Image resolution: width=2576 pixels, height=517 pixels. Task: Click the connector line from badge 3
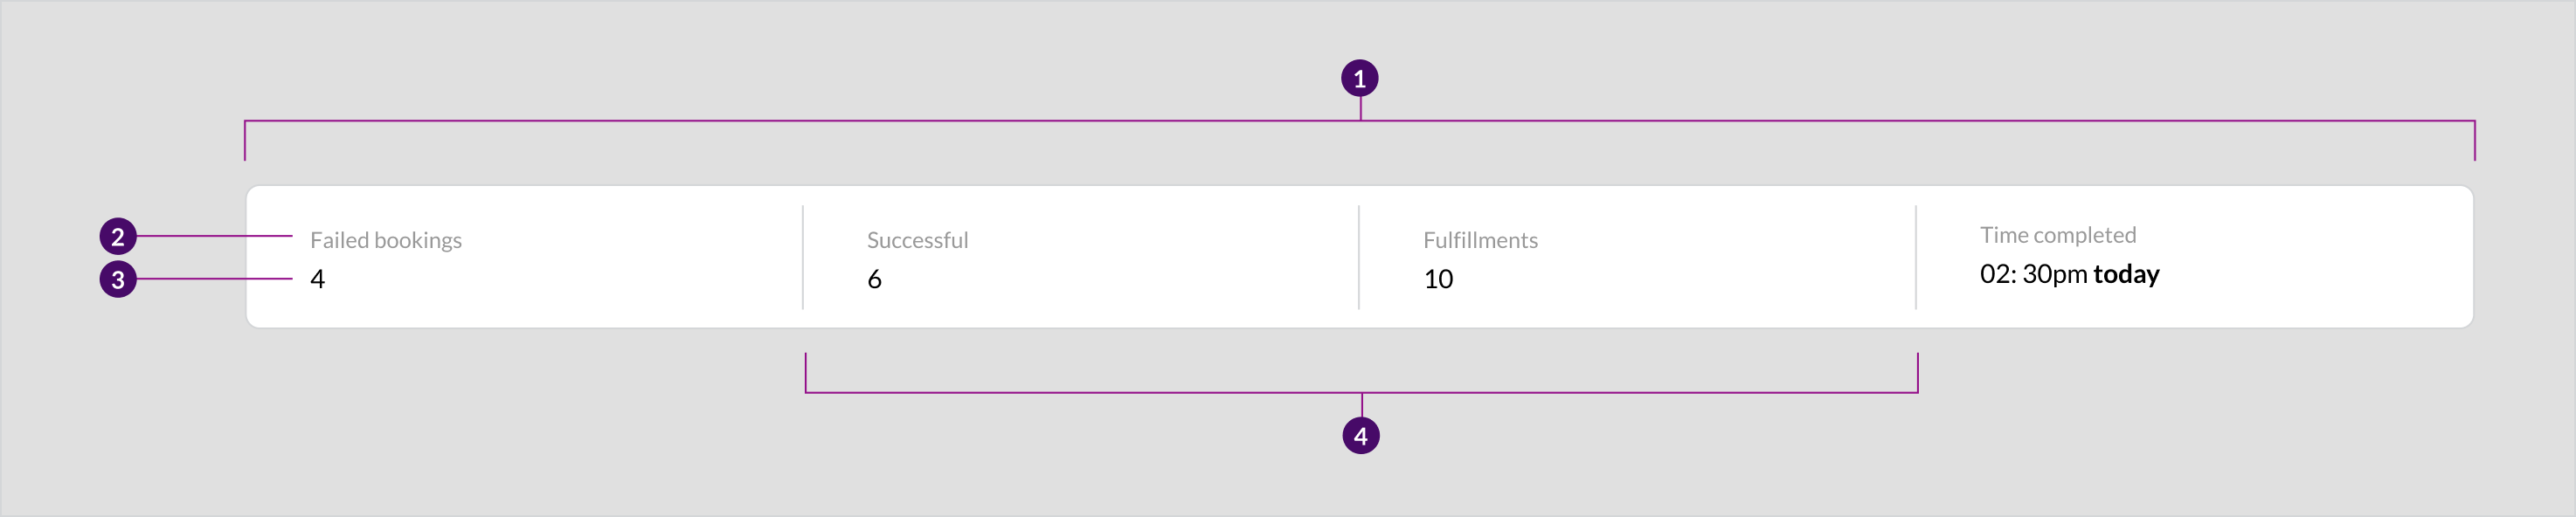click(214, 279)
